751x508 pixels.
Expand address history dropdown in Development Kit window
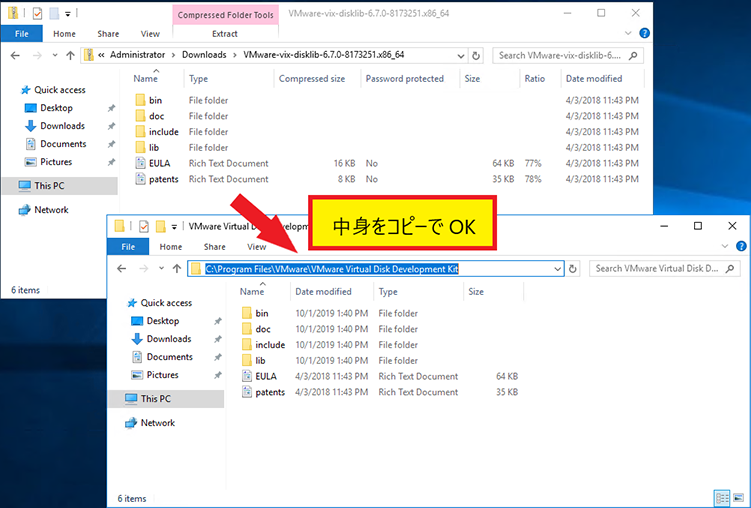[x=558, y=269]
